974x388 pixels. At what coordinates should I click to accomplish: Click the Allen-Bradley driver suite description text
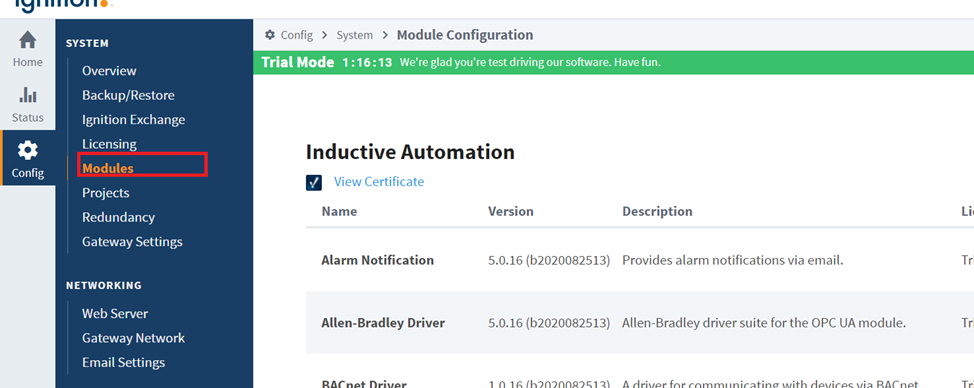764,323
